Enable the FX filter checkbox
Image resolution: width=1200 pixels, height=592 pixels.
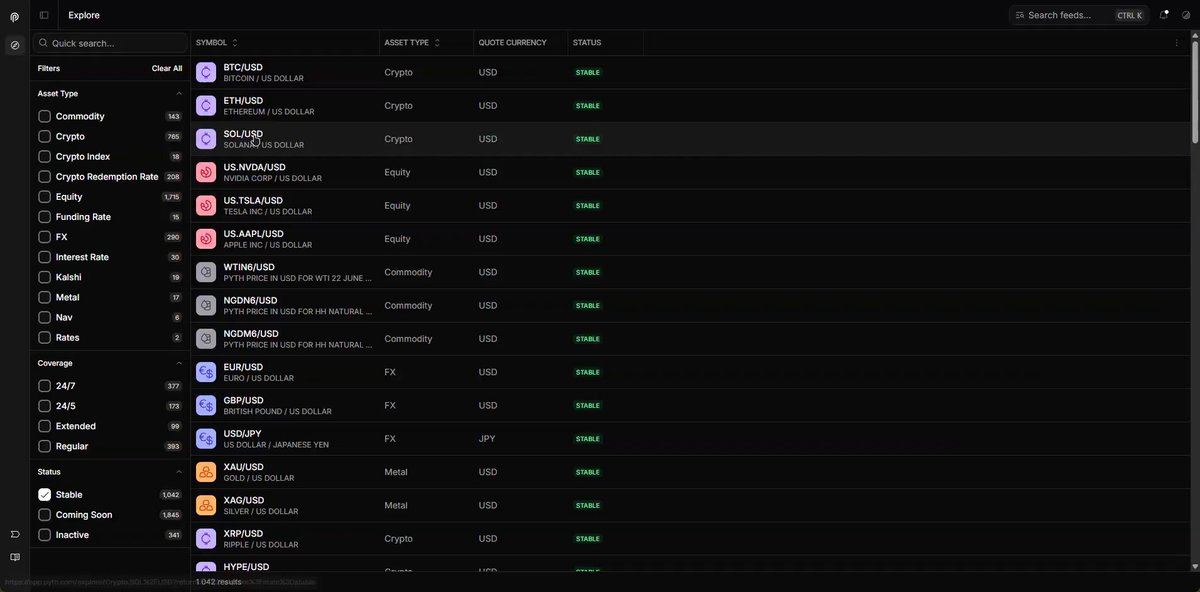44,237
